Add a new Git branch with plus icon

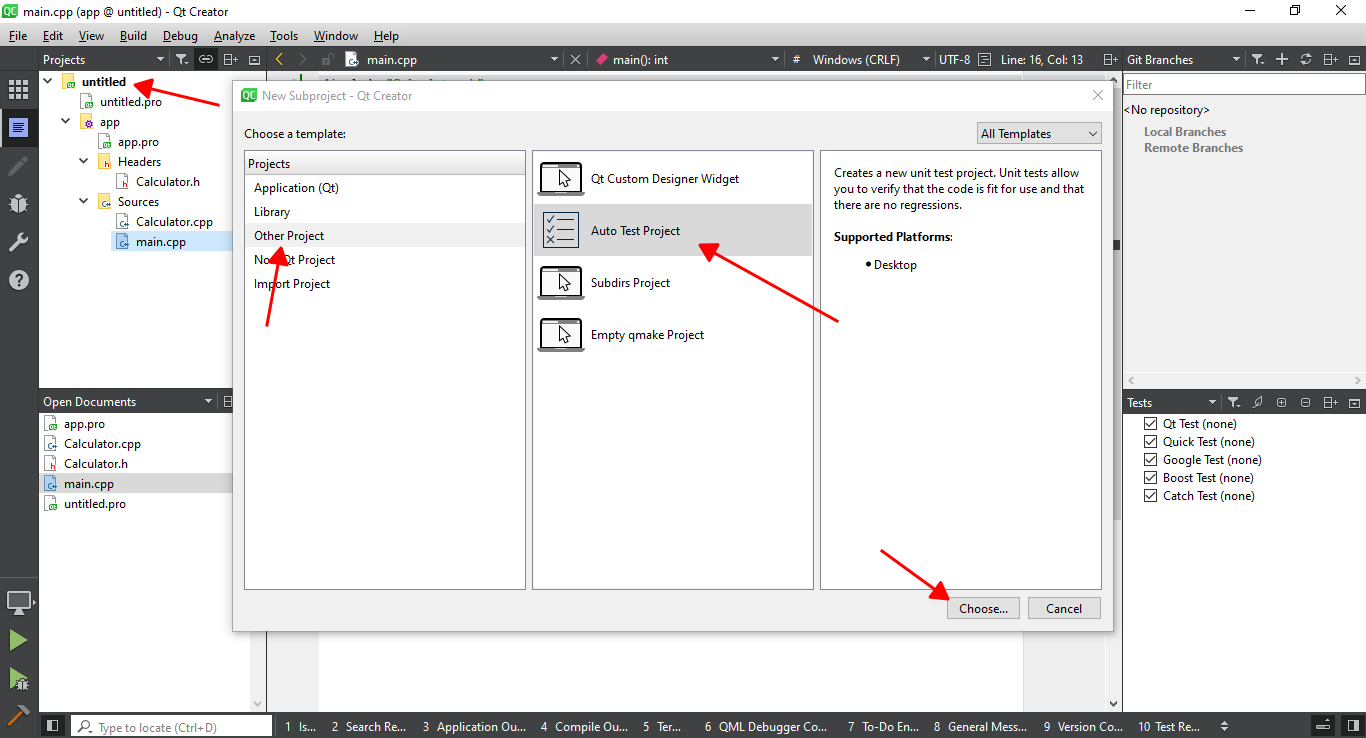1282,60
